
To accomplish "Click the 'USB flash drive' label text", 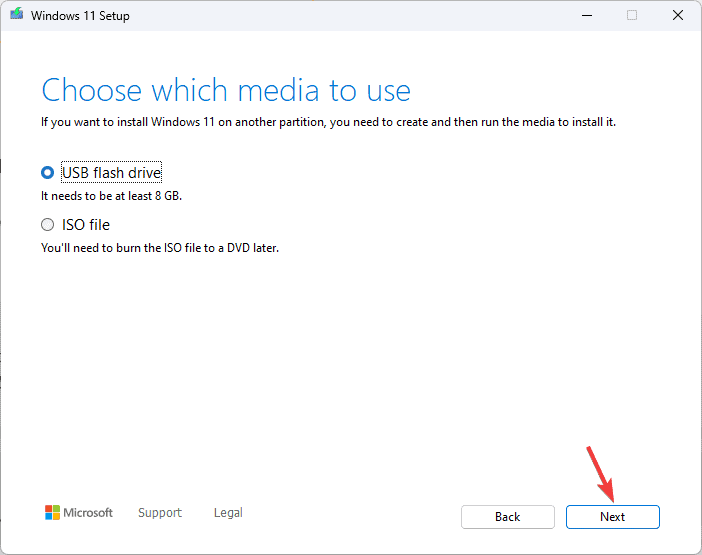I will (111, 172).
